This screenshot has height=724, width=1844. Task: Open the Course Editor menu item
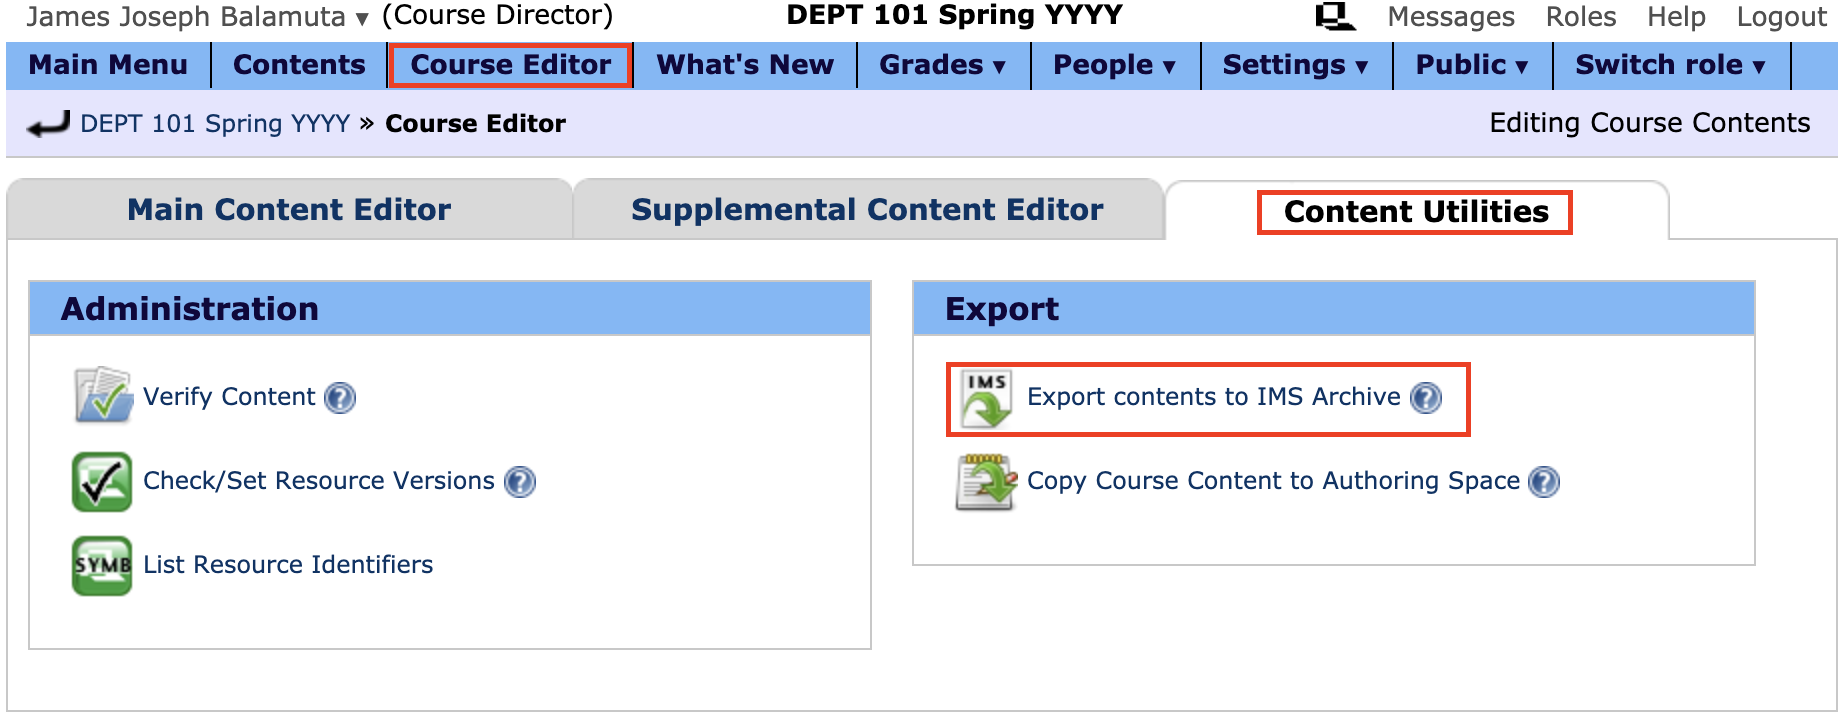point(510,65)
